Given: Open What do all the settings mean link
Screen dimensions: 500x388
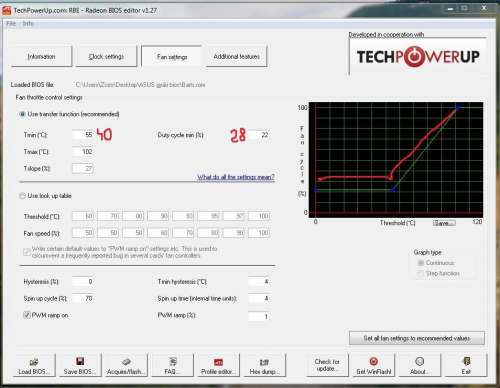Looking at the screenshot, I should (x=236, y=177).
